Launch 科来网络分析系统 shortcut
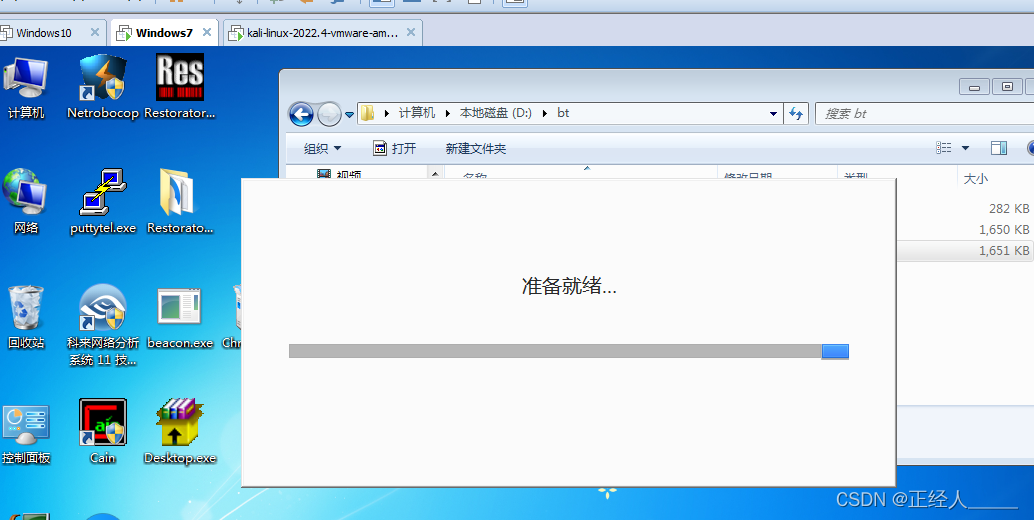The image size is (1034, 520). click(x=103, y=324)
